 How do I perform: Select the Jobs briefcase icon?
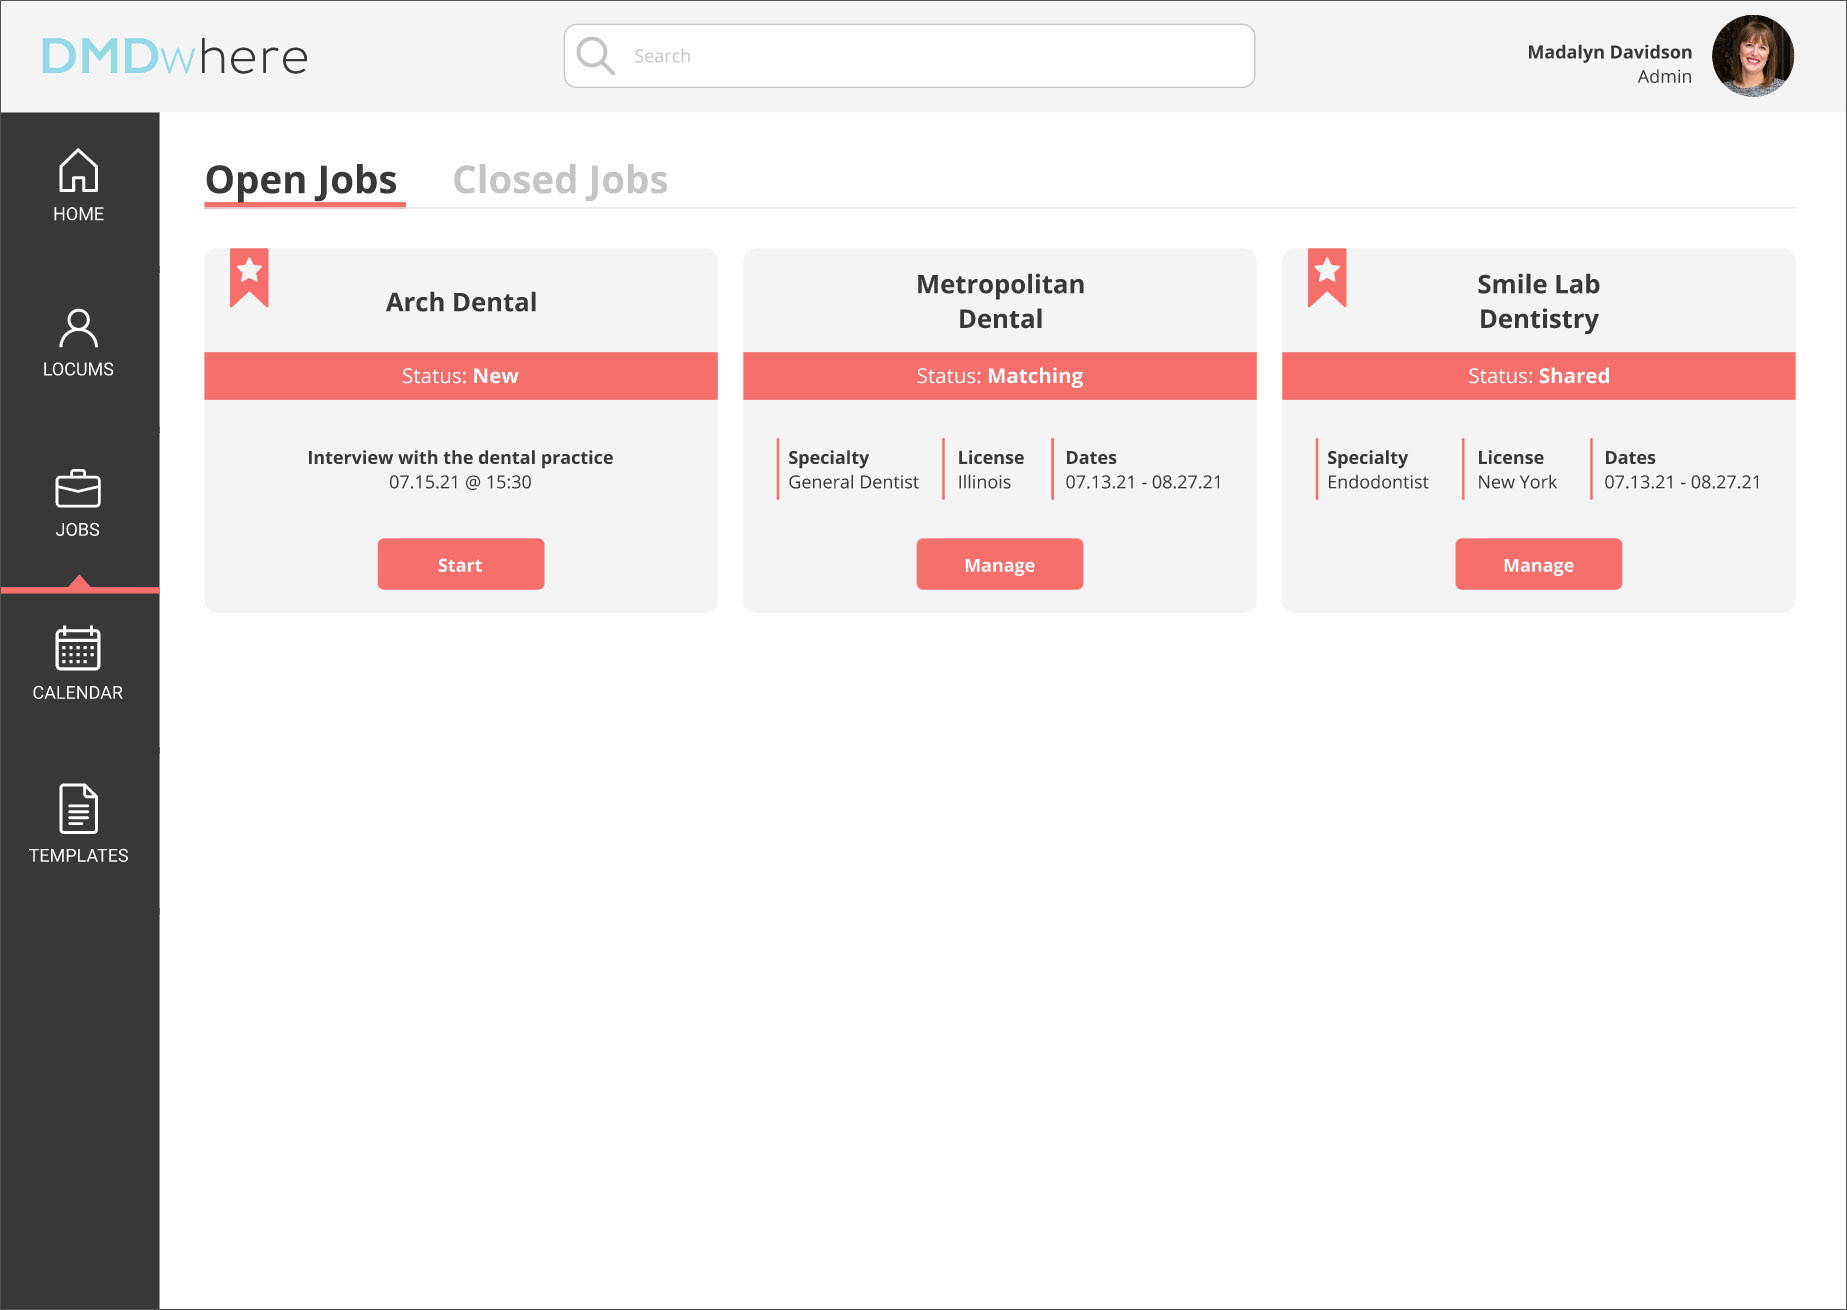(78, 489)
